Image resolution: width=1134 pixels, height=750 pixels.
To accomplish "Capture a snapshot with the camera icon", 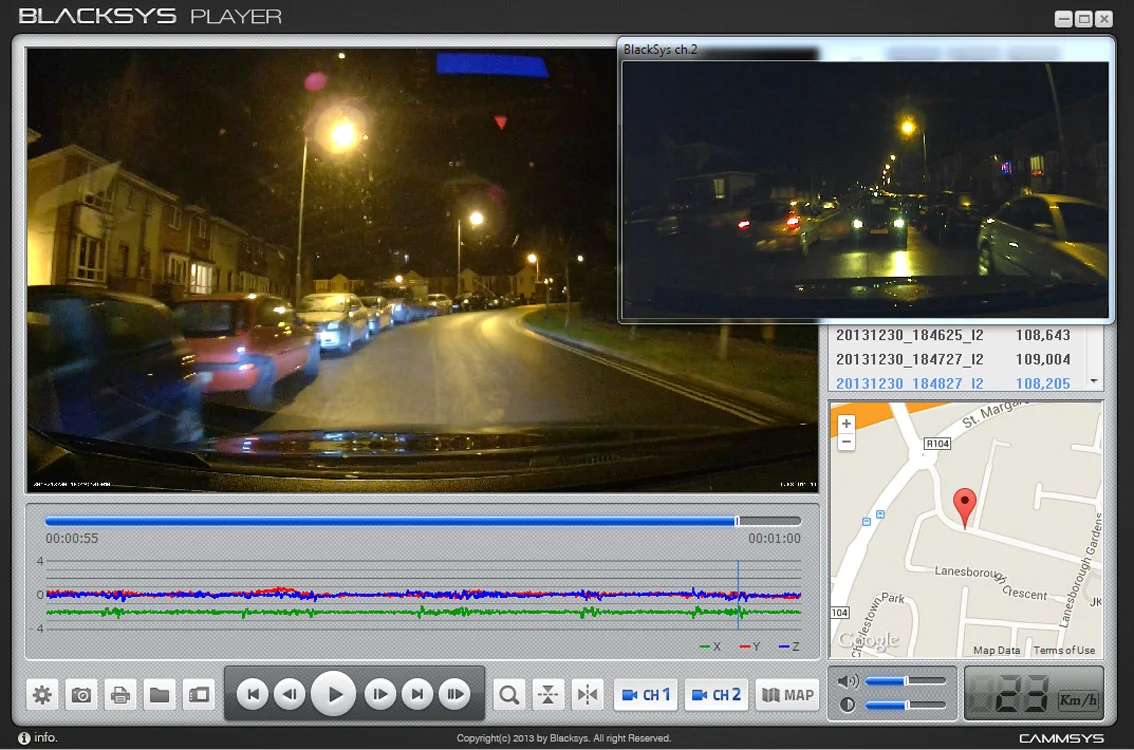I will pos(82,695).
